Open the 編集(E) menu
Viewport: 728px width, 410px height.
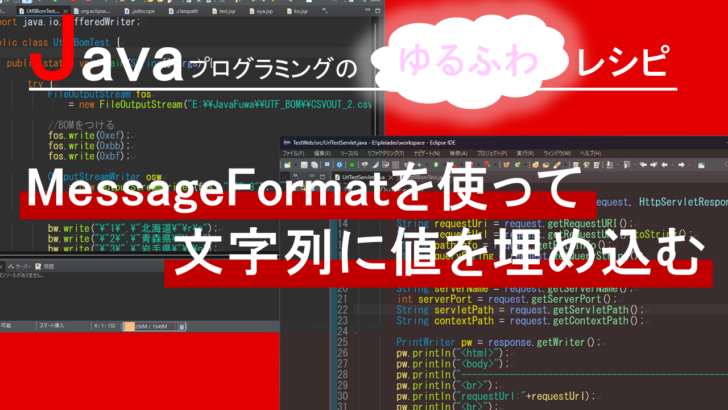click(x=322, y=153)
